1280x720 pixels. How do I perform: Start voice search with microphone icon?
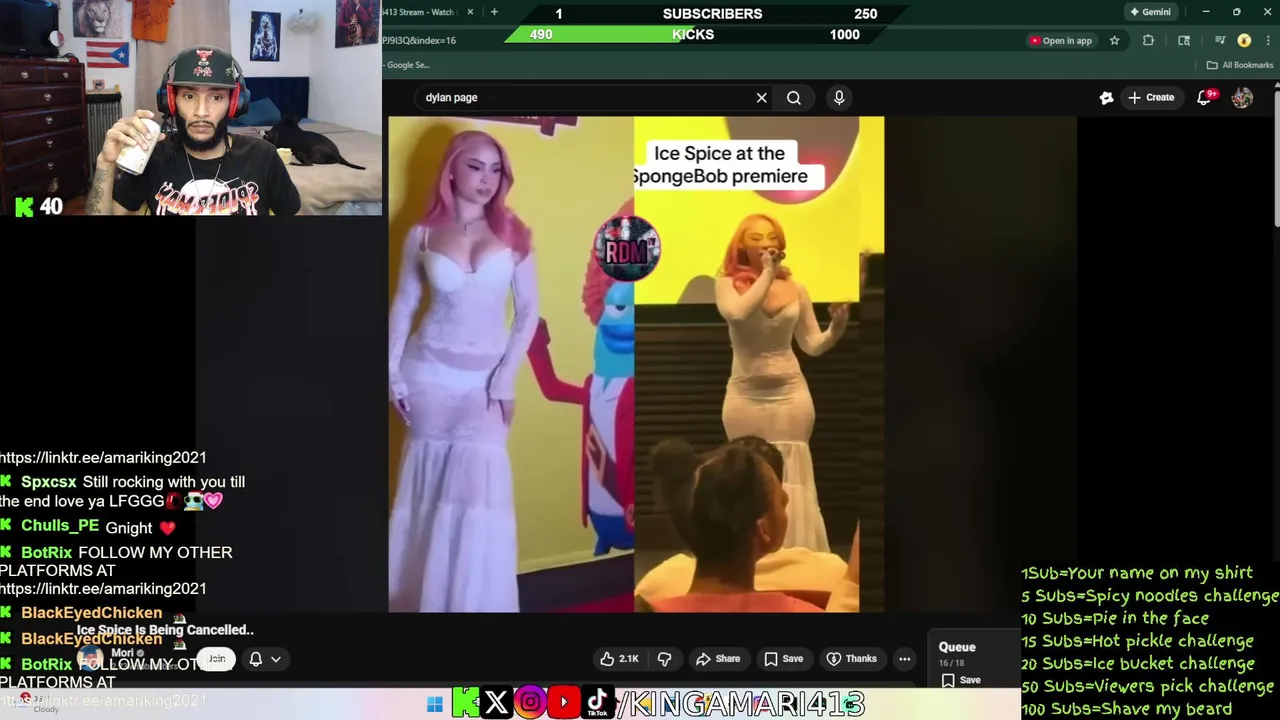tap(839, 98)
